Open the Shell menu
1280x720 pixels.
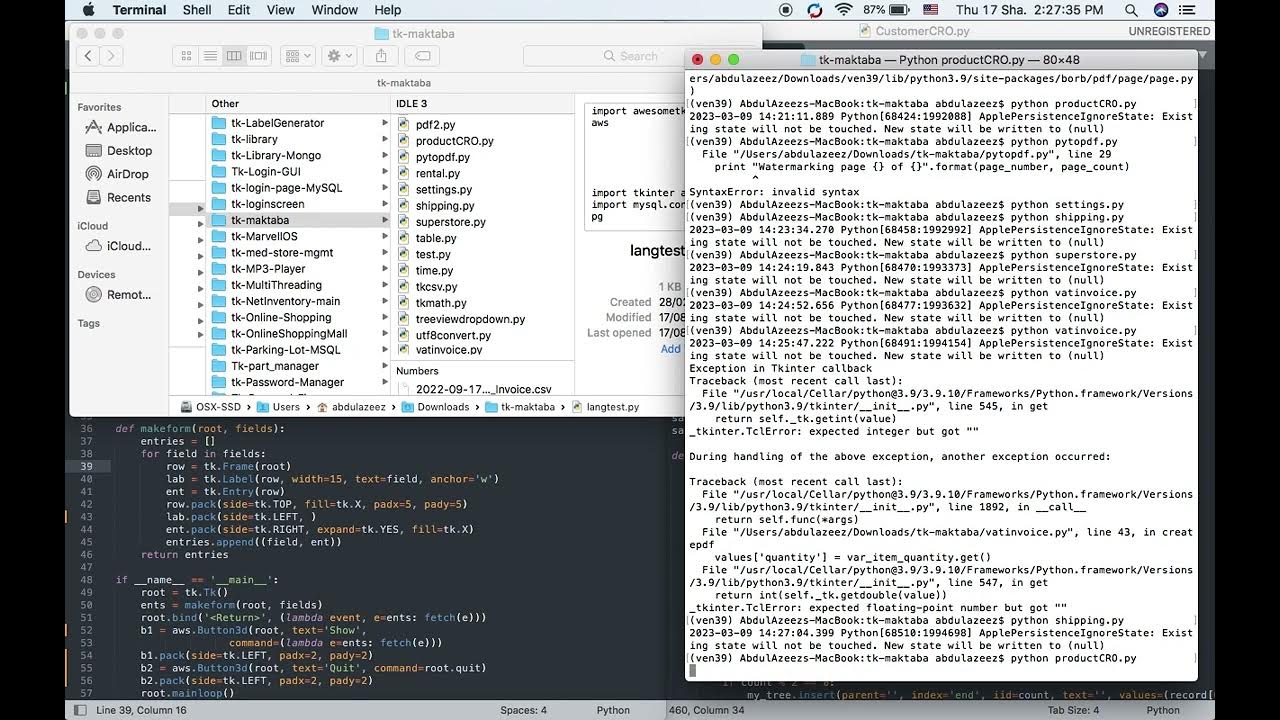pos(197,10)
